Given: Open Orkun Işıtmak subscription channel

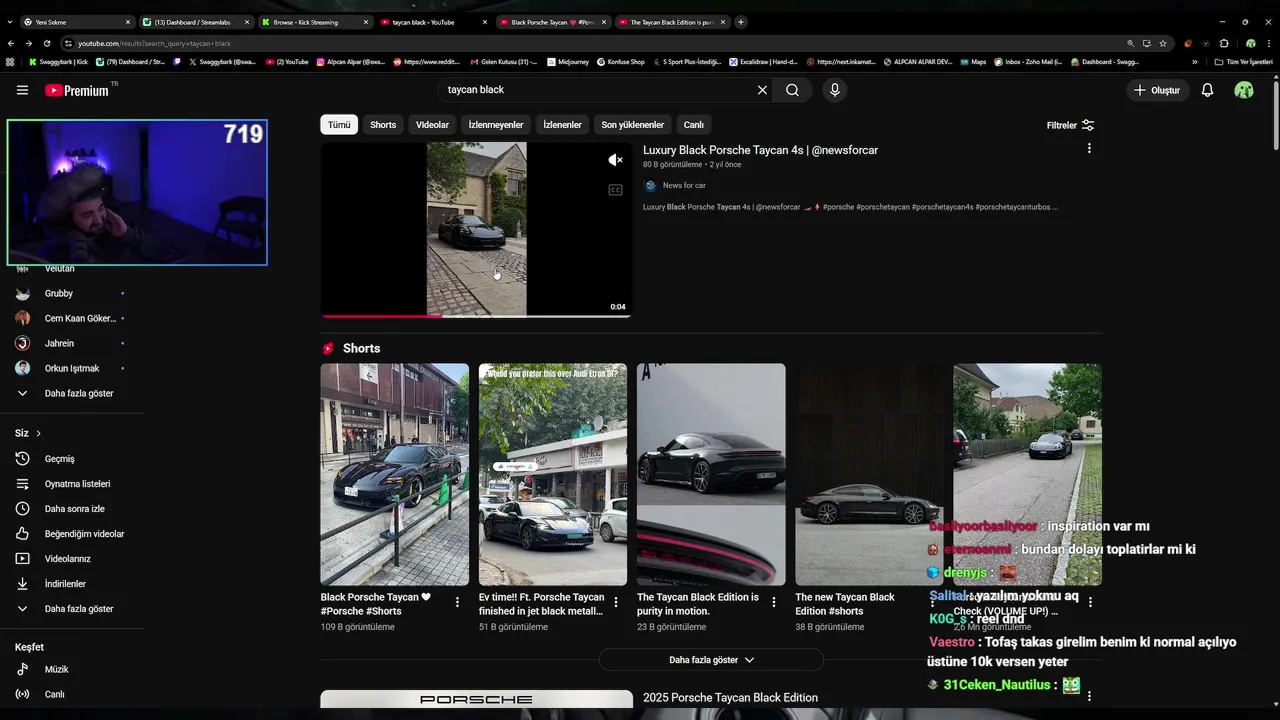Looking at the screenshot, I should (x=72, y=368).
